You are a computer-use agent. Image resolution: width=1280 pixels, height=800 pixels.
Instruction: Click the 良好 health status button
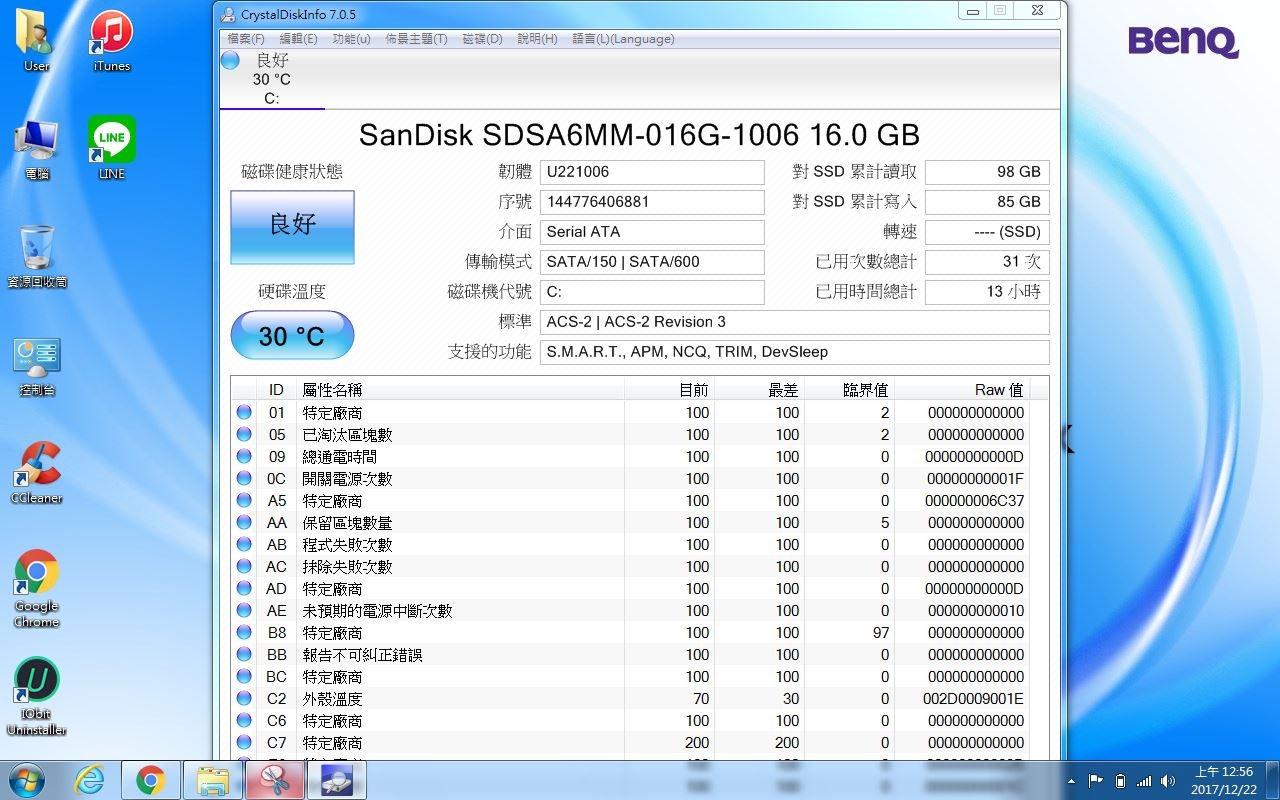292,227
